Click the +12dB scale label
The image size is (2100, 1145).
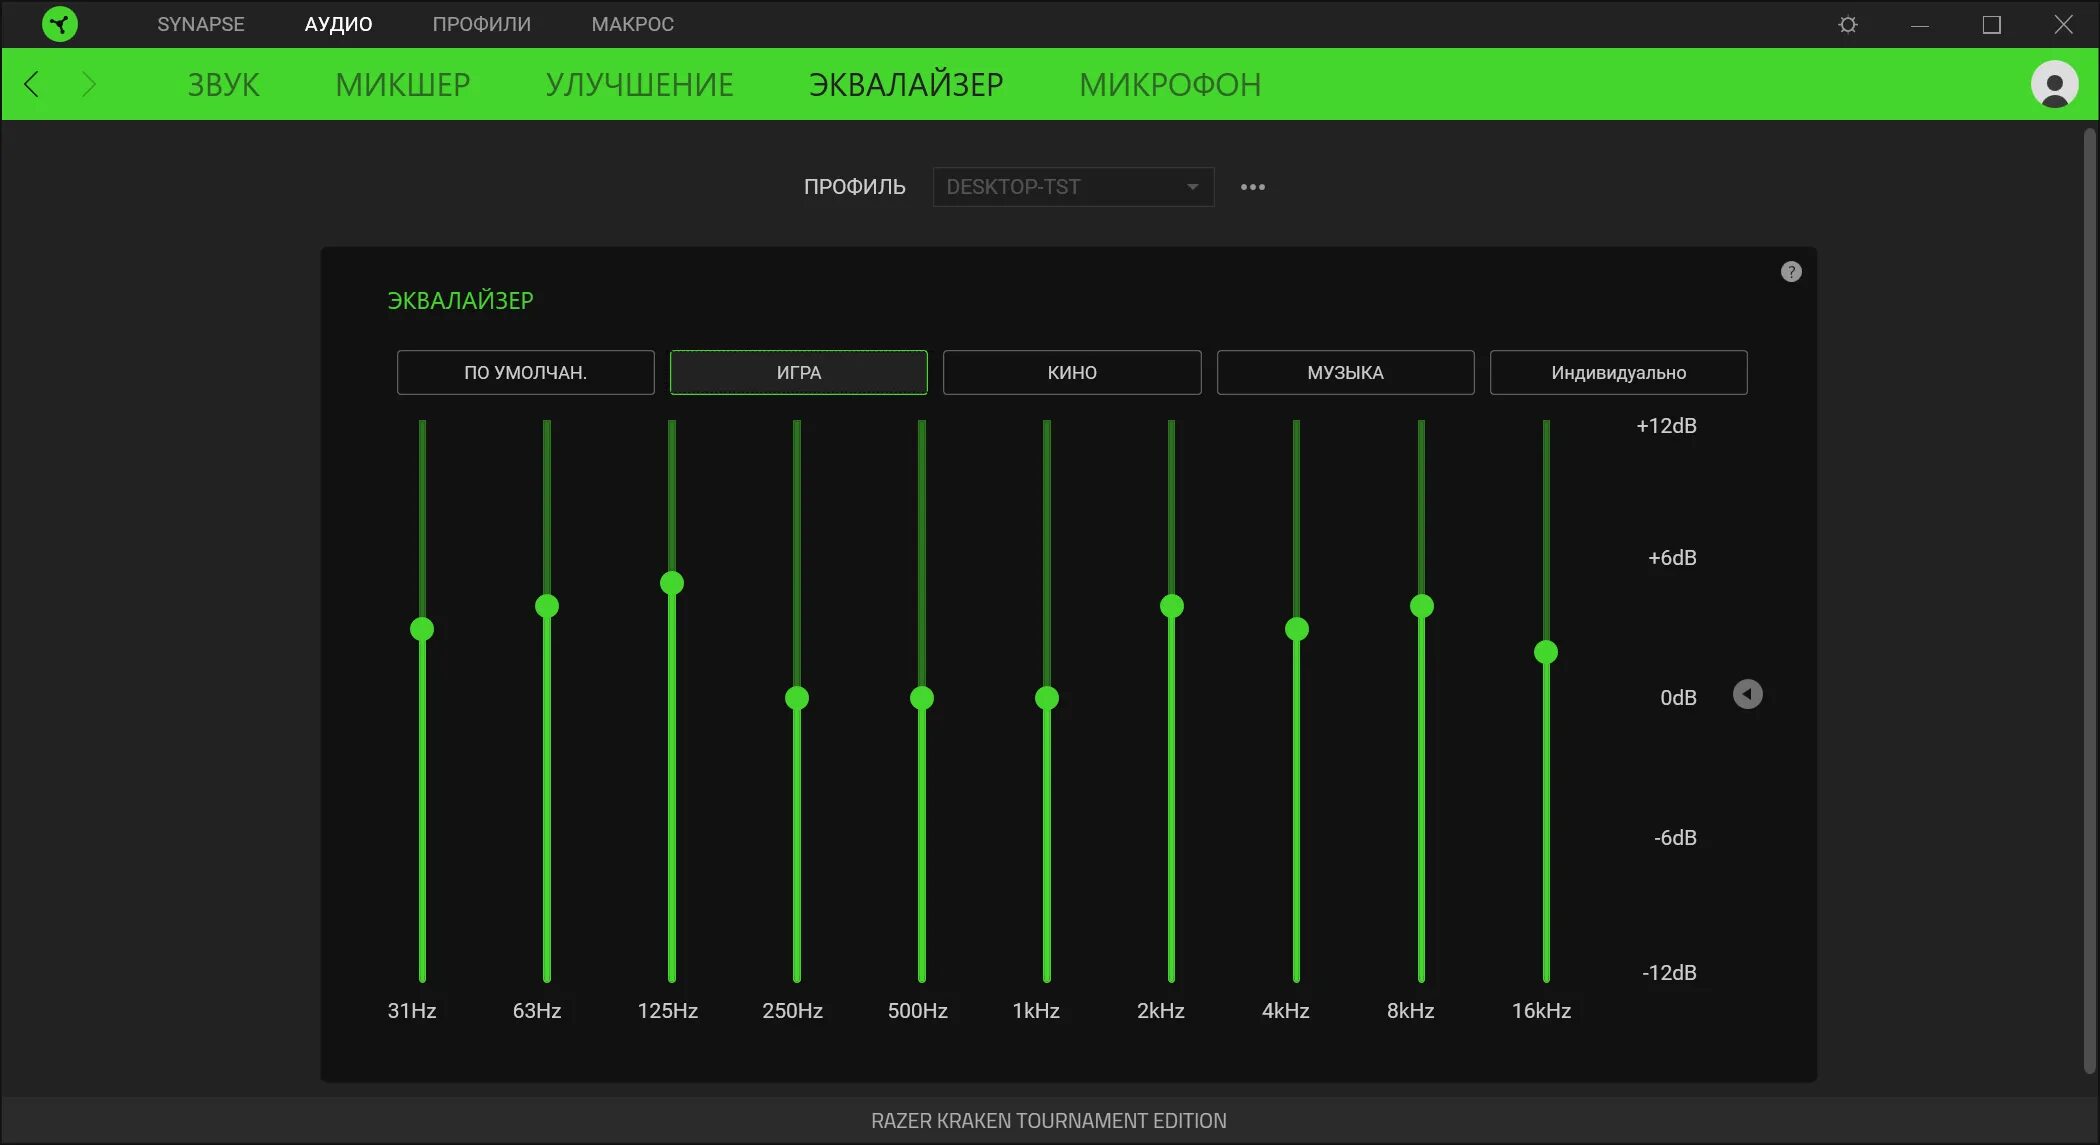[1666, 426]
